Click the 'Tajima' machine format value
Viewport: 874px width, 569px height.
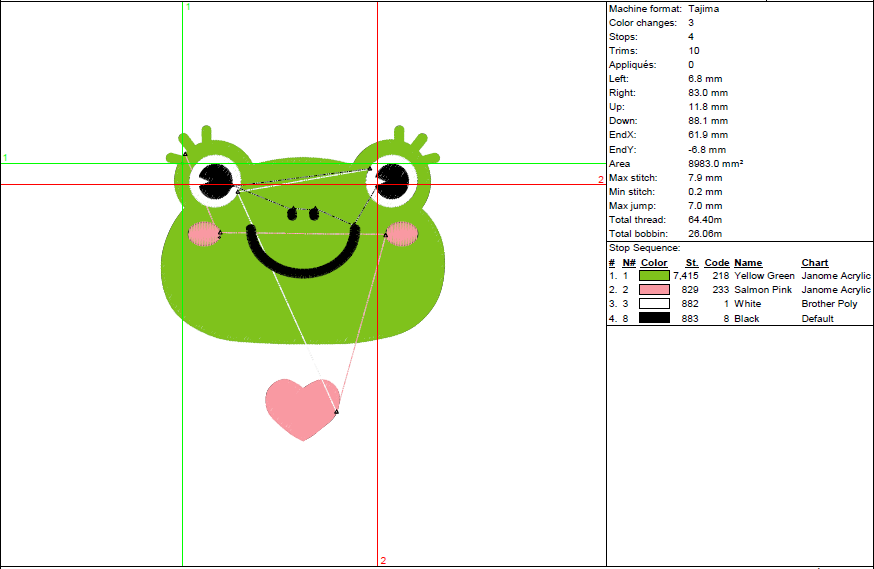click(703, 9)
